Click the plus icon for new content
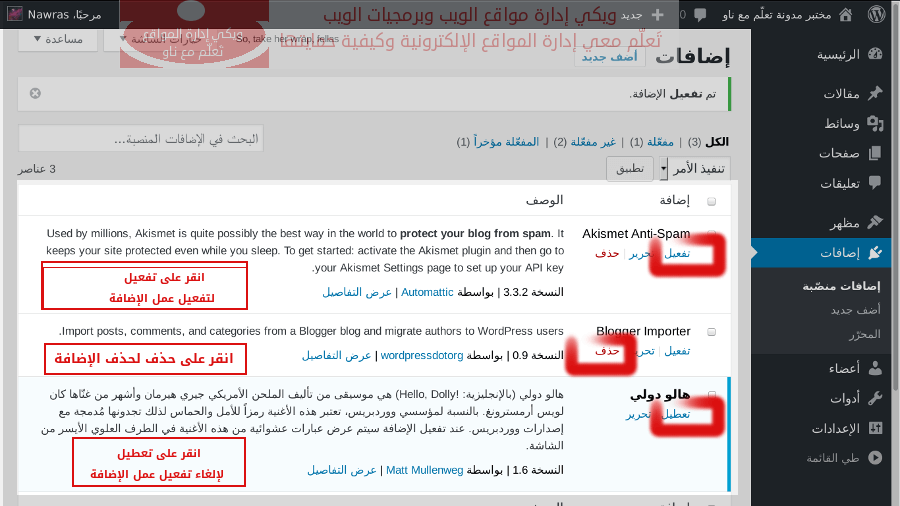The width and height of the screenshot is (900, 506). [657, 15]
